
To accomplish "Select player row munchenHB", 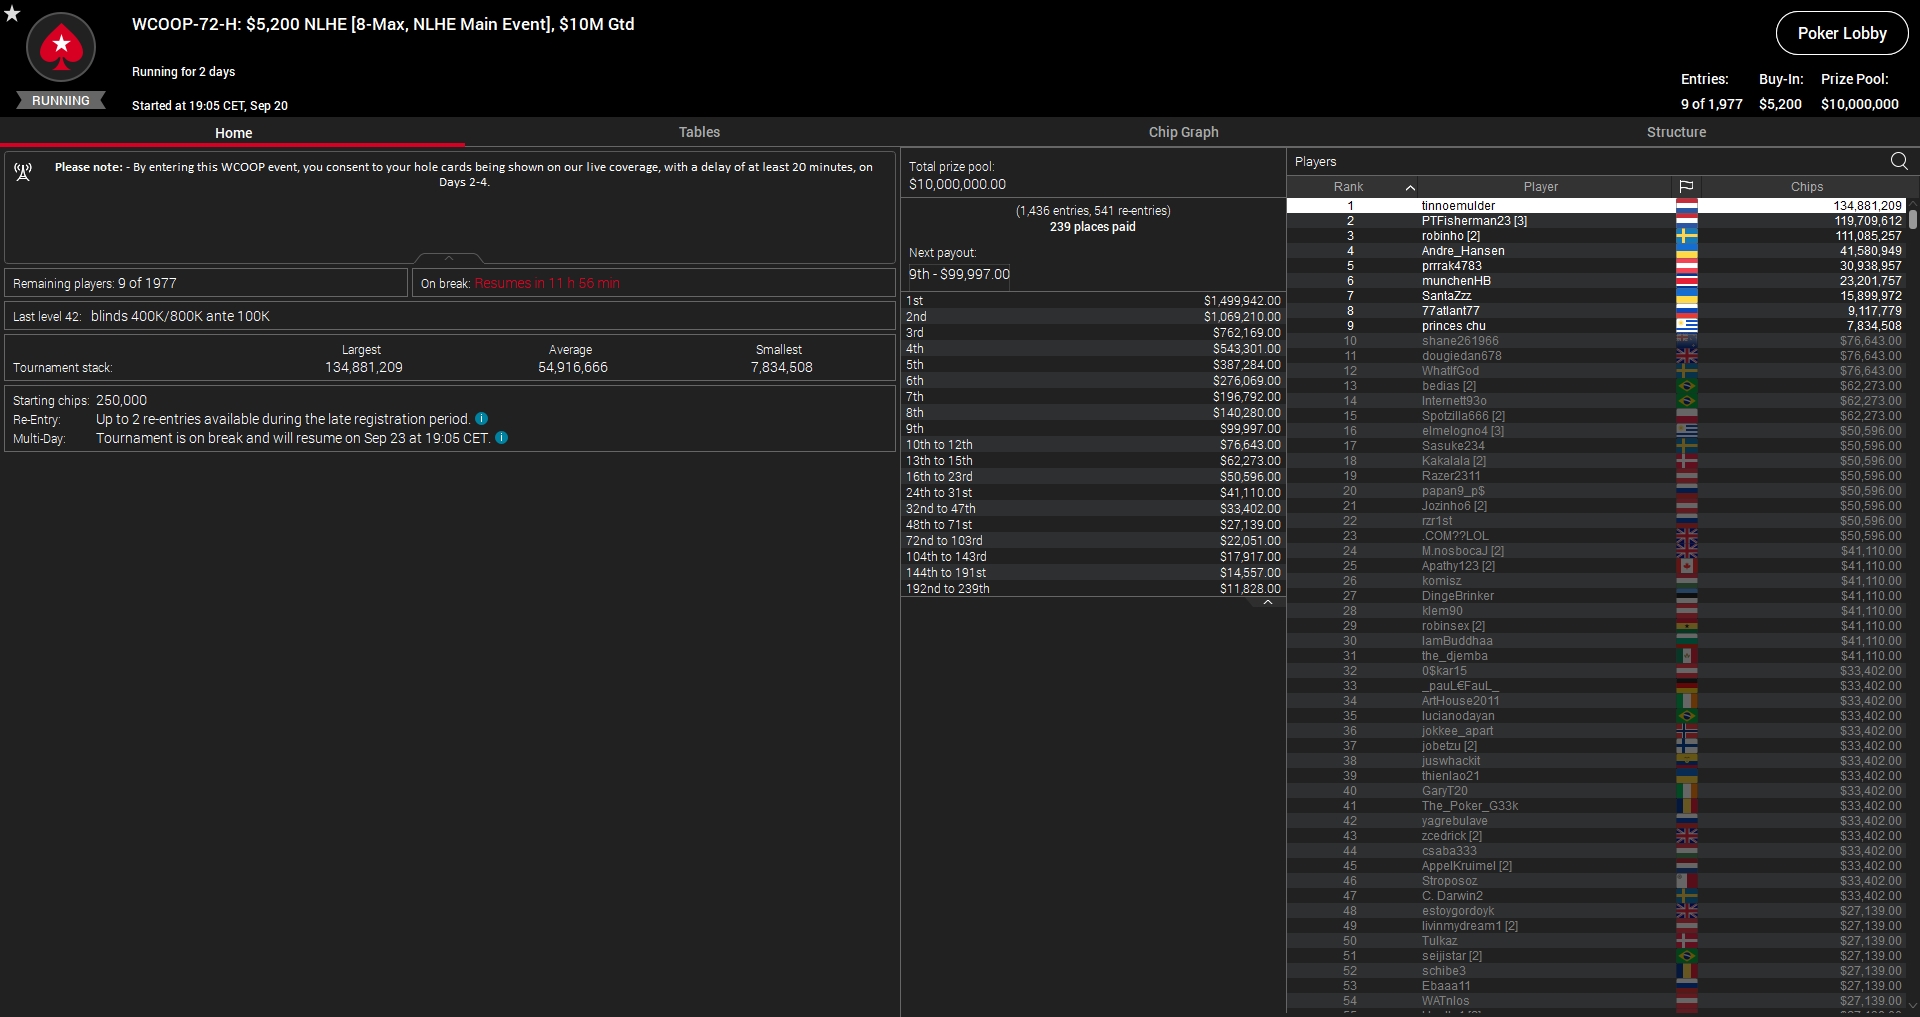I will click(x=1596, y=281).
